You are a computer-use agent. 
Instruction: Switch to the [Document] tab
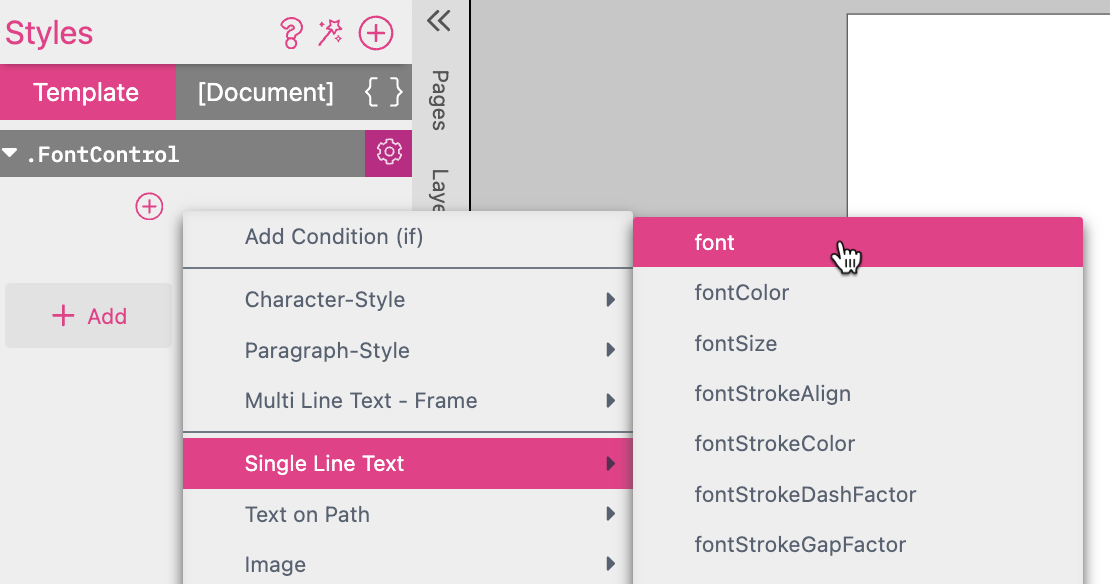262,92
